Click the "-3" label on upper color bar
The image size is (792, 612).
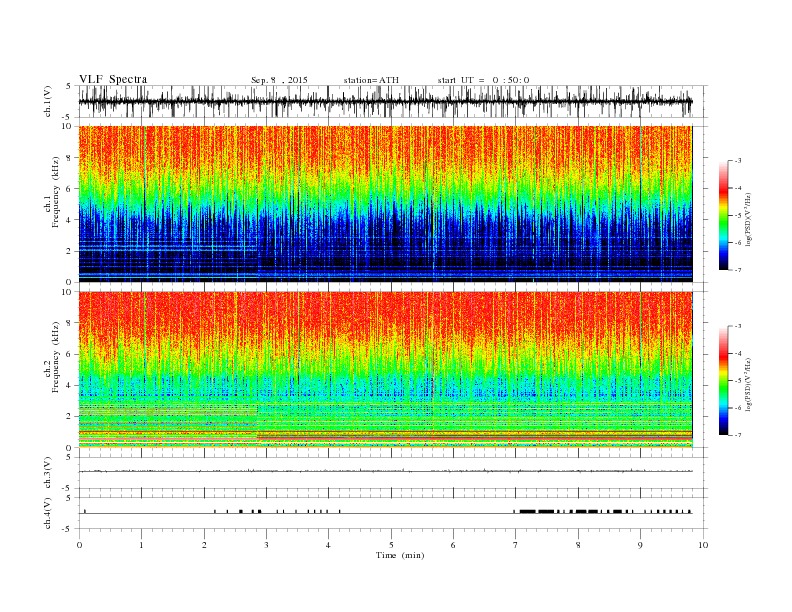(738, 161)
